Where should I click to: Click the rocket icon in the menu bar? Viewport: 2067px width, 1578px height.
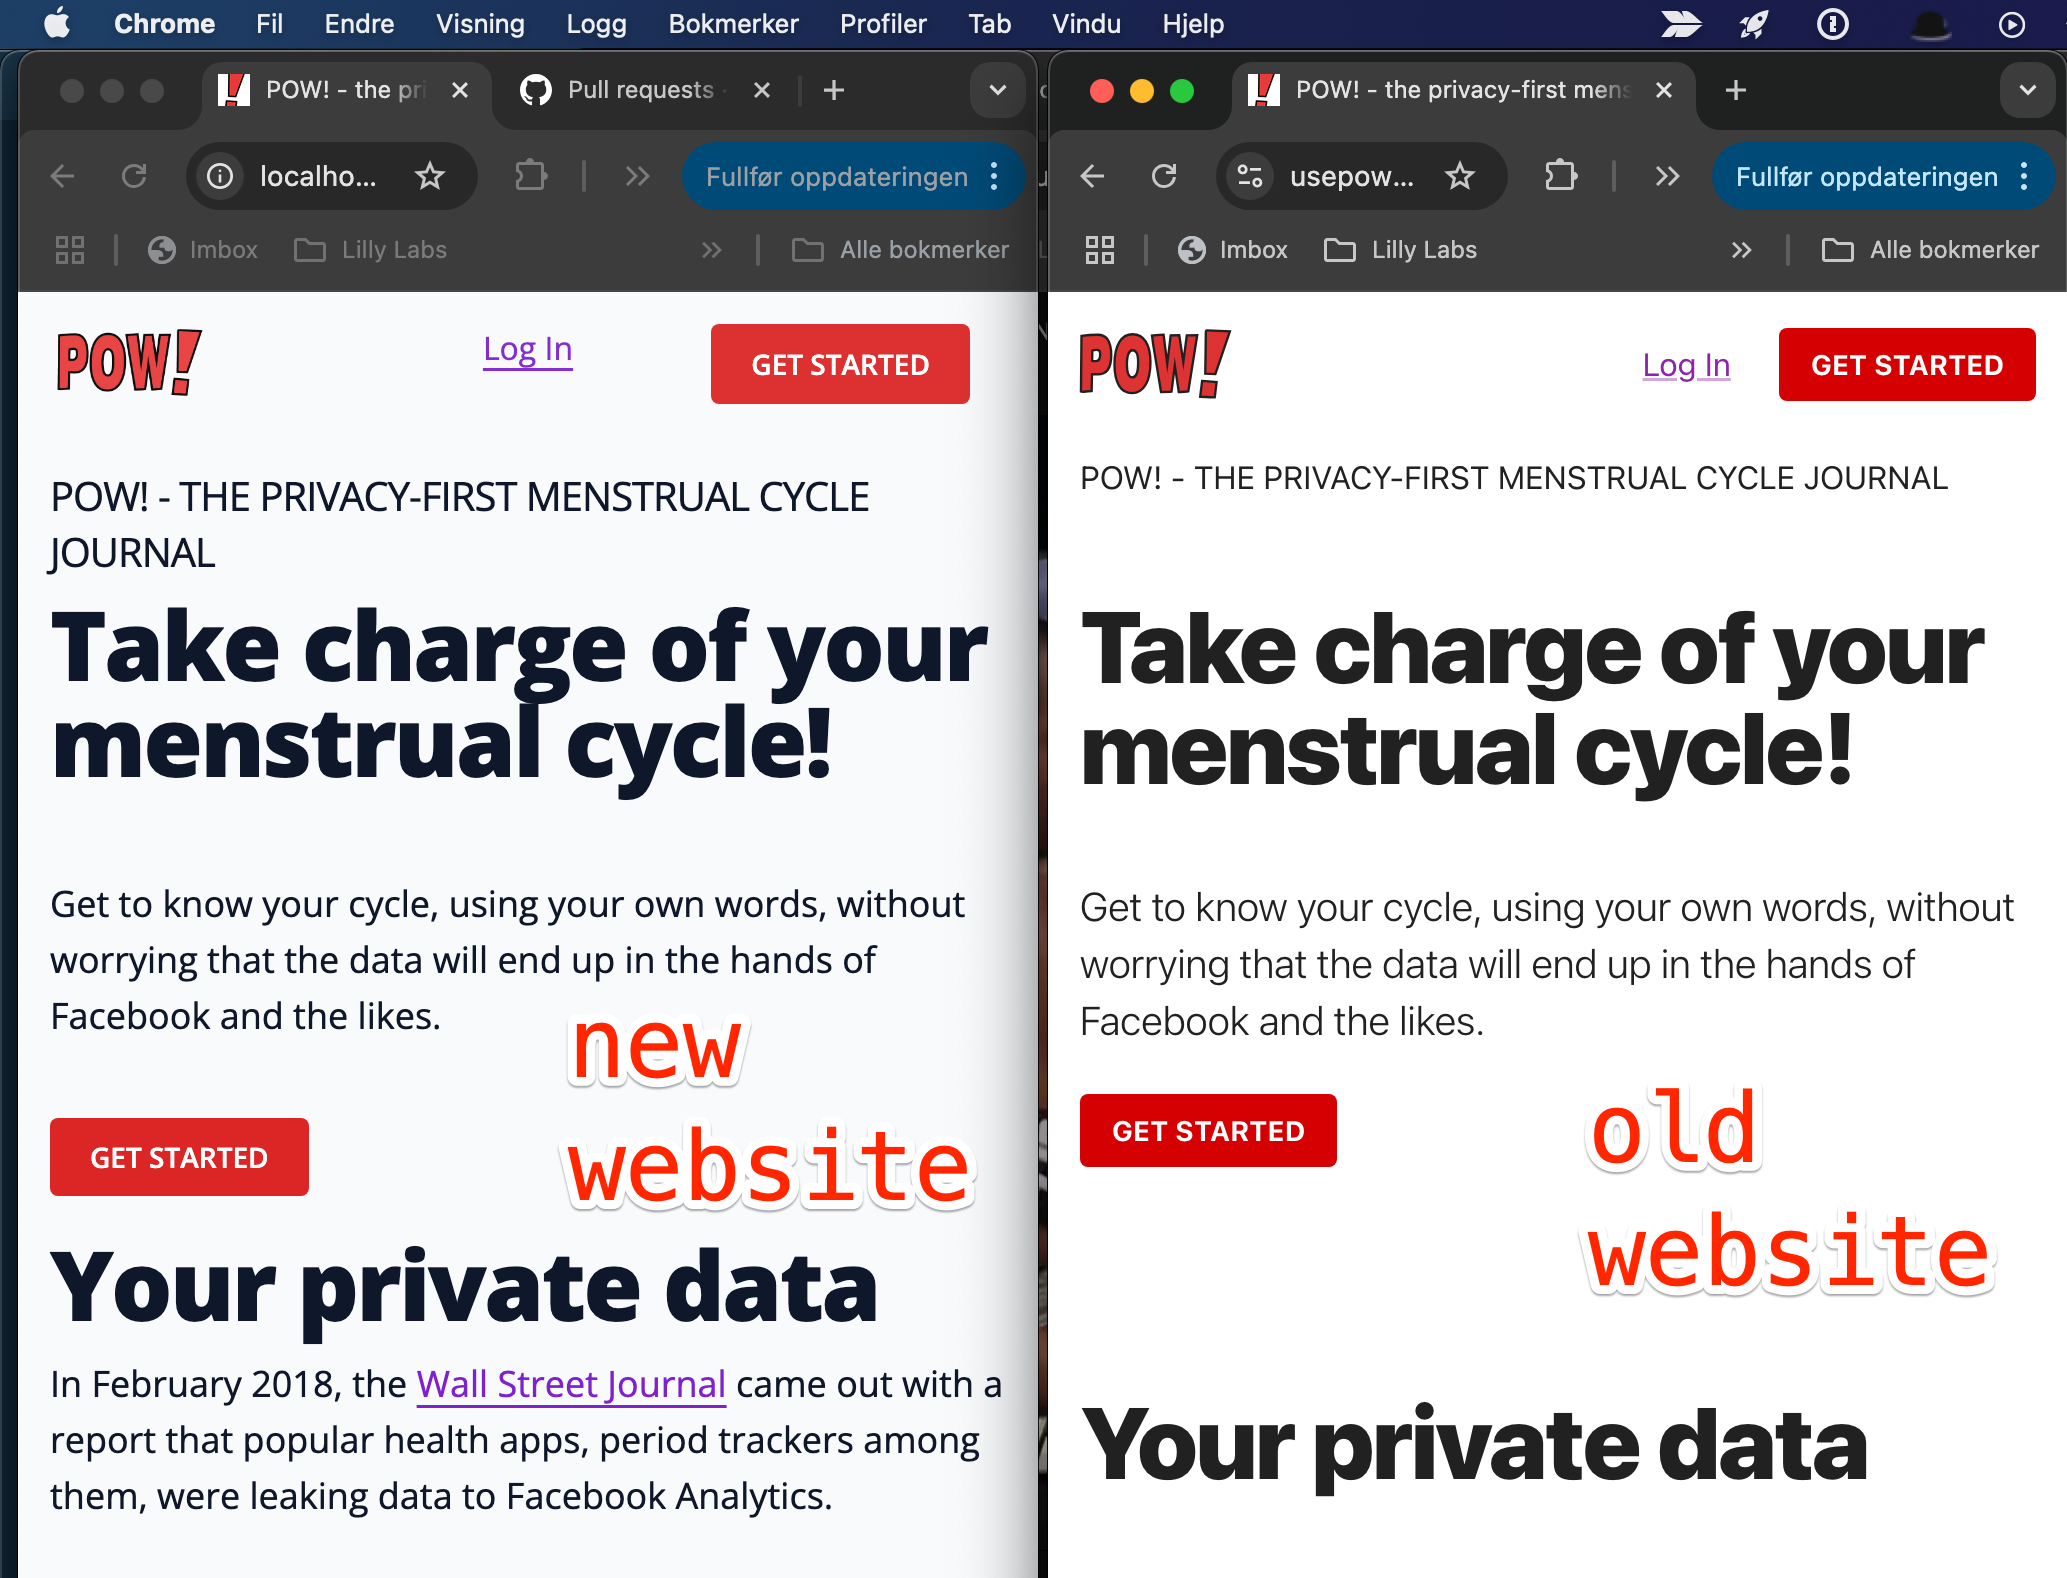click(1754, 24)
